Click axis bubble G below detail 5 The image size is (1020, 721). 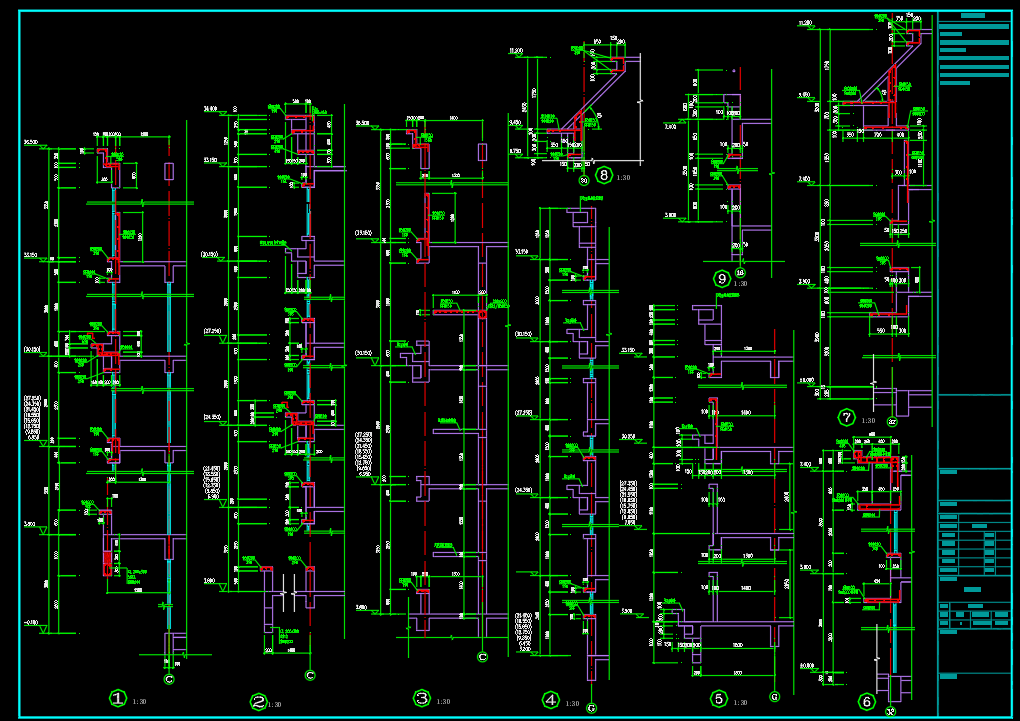774,697
